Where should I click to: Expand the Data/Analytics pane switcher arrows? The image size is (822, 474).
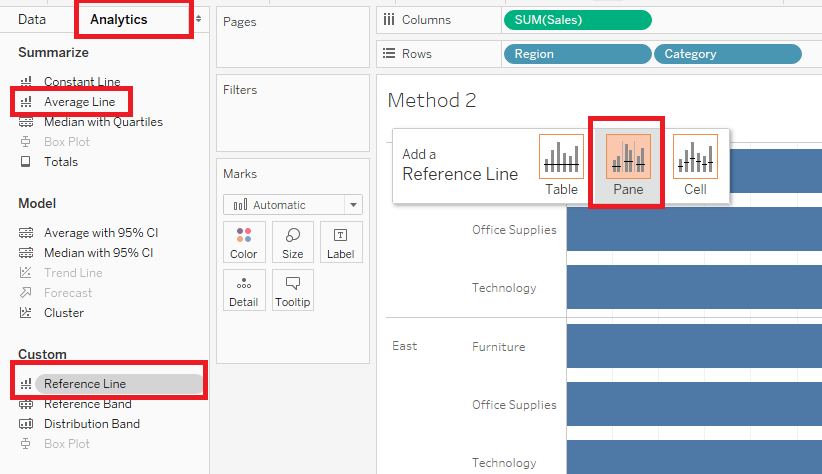tap(198, 19)
